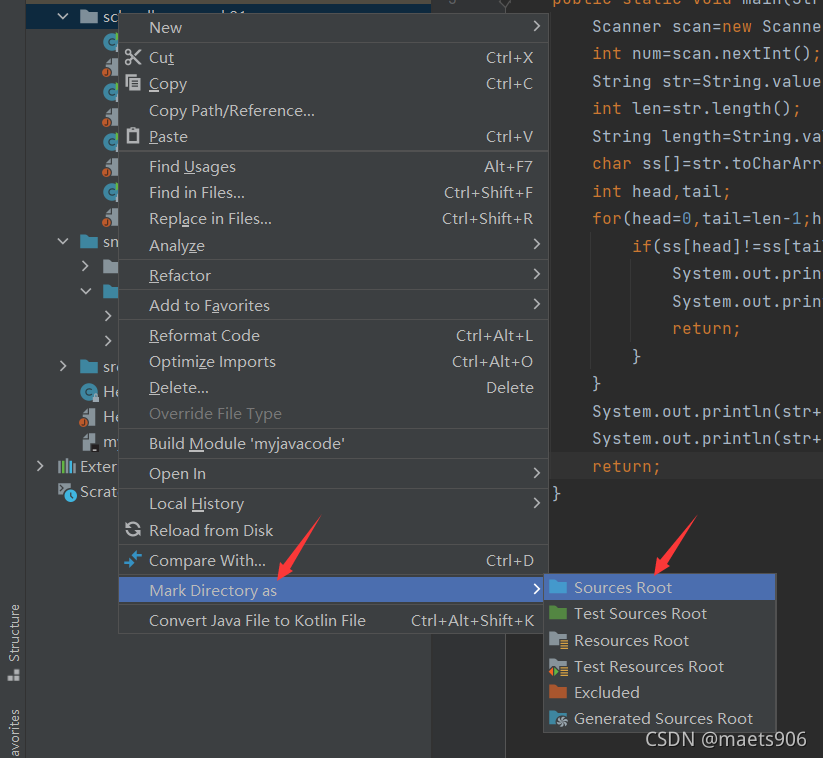
Task: Expand the Add to Favorites arrow
Action: (536, 303)
